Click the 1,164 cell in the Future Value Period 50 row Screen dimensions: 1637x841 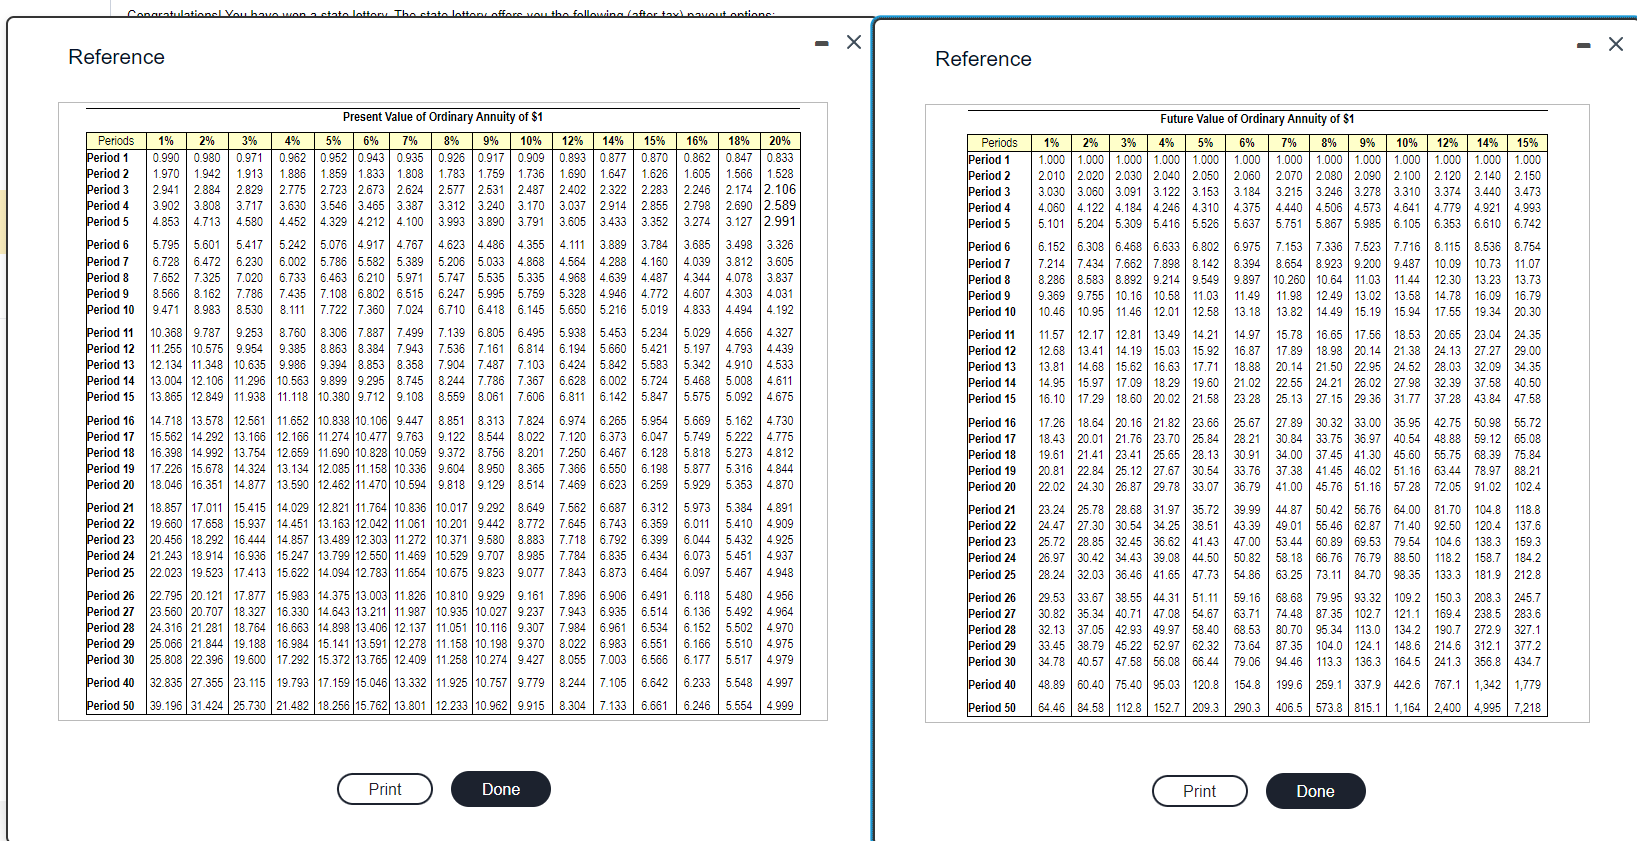pos(1407,708)
